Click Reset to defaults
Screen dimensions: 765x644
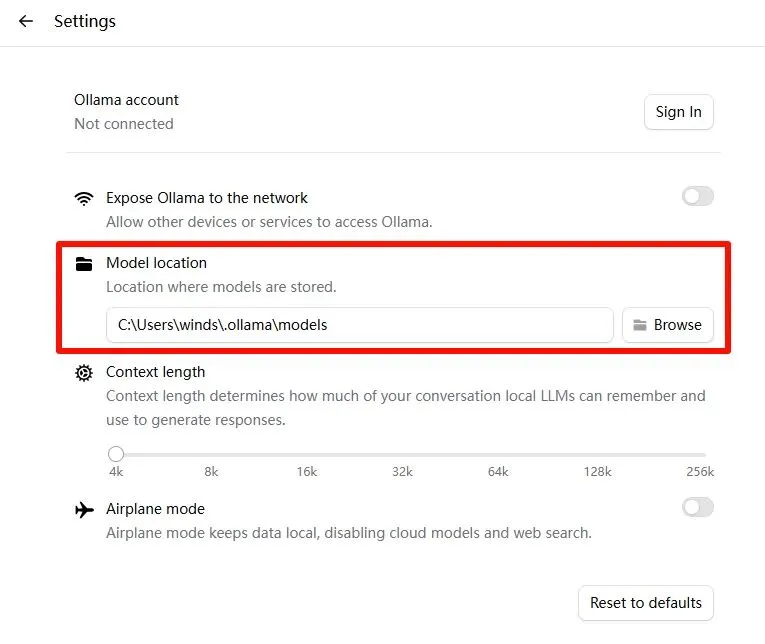[645, 603]
